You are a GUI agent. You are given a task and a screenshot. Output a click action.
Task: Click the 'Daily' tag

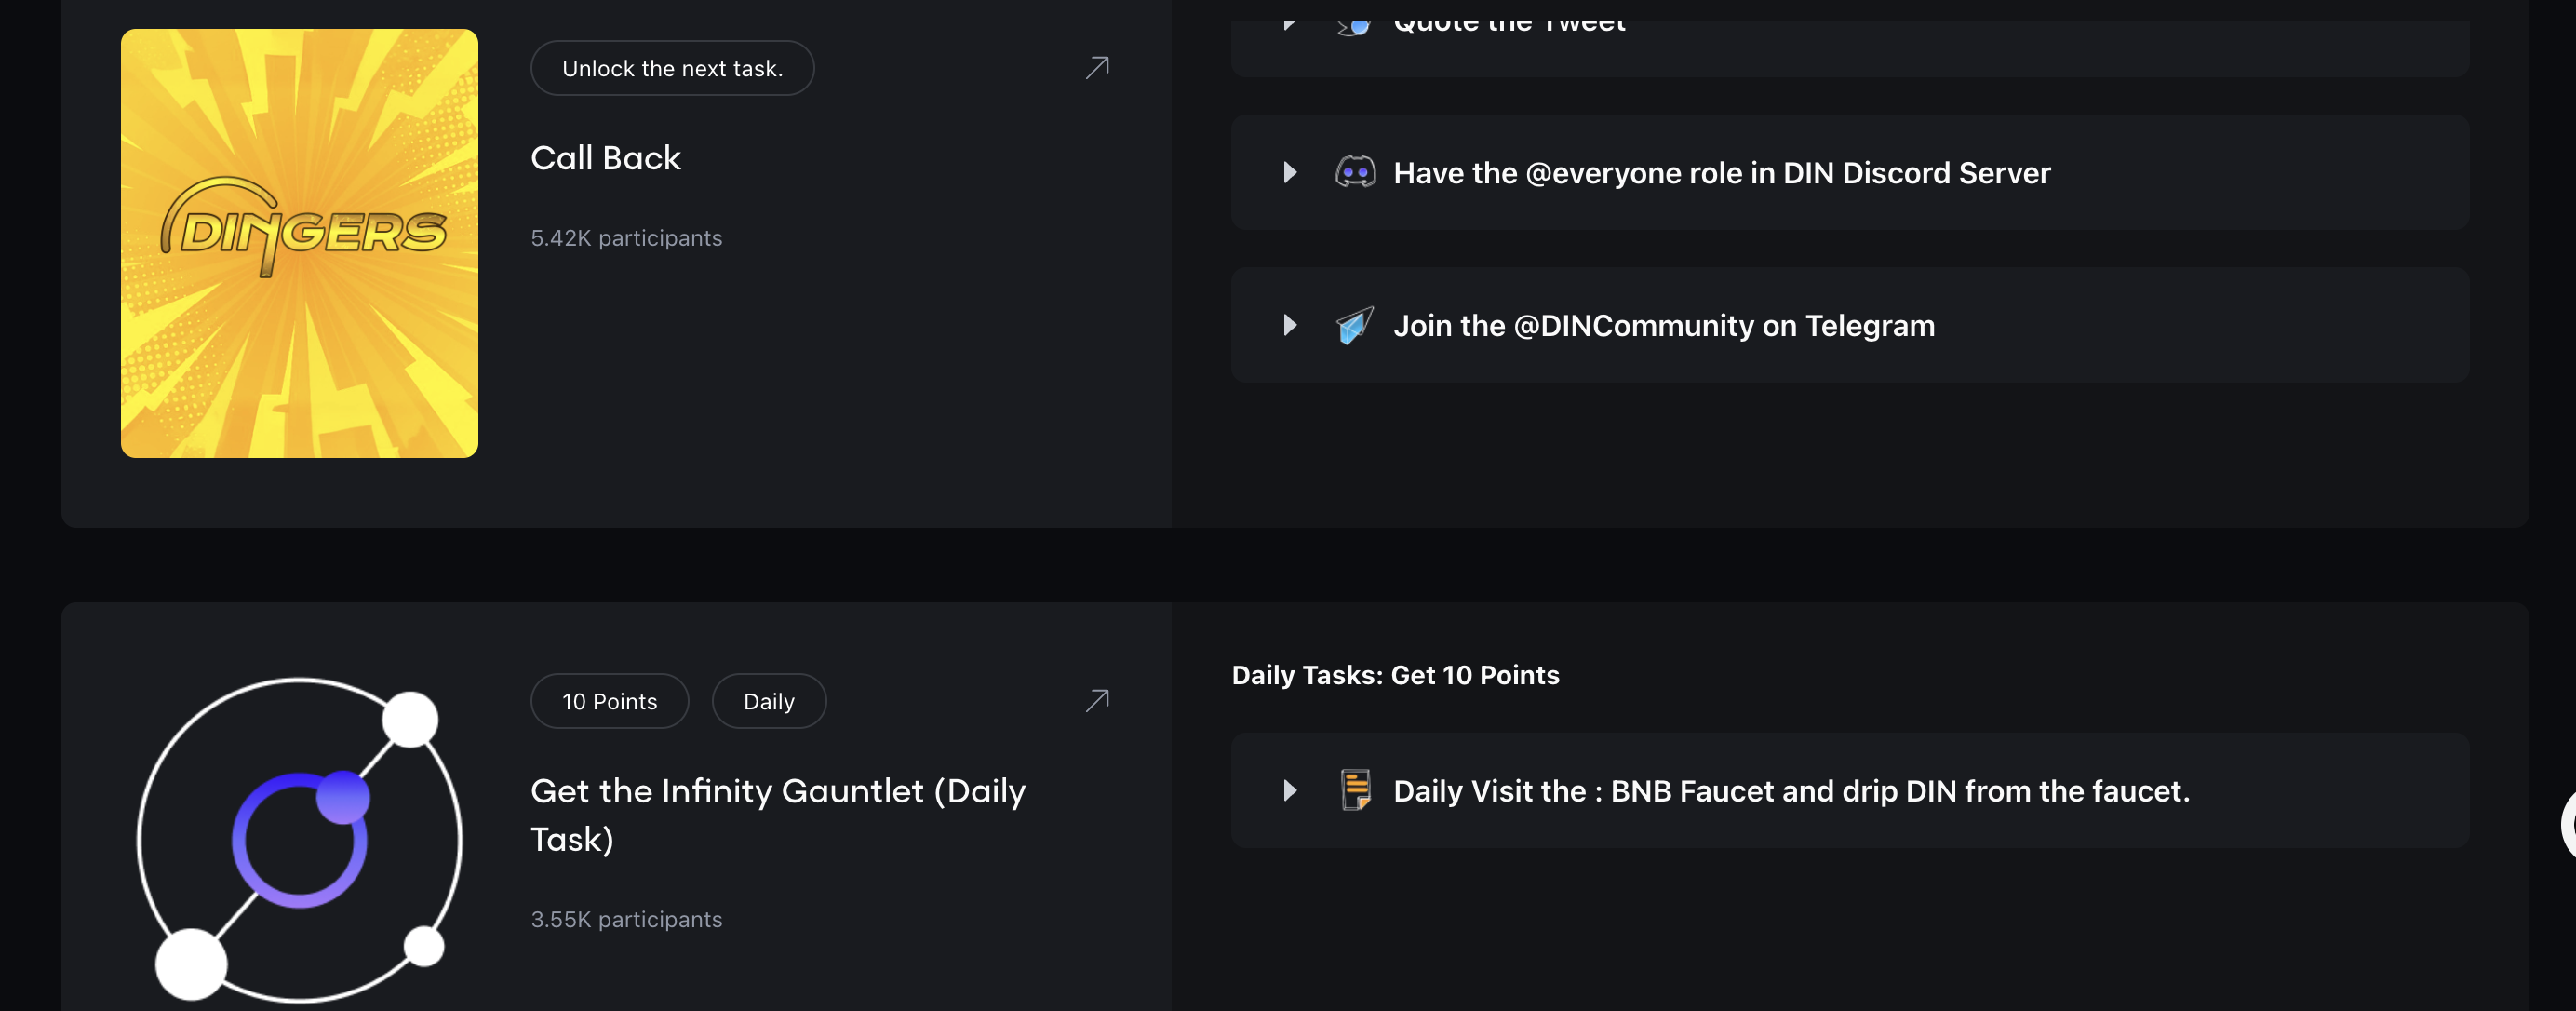pos(769,701)
